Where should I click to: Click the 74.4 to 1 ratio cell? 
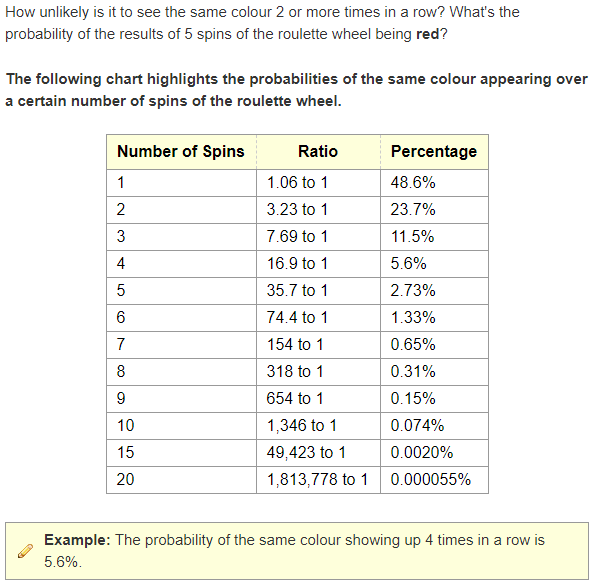(x=318, y=318)
